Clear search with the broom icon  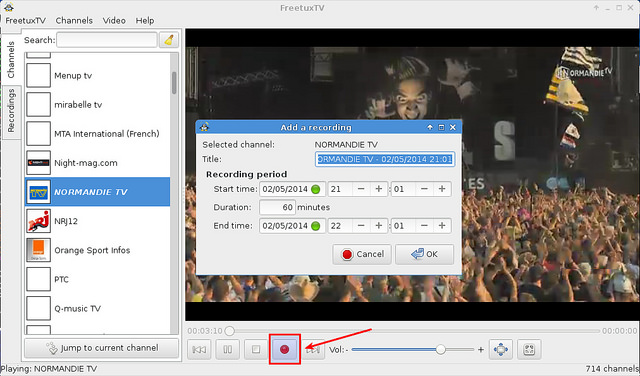(x=169, y=40)
